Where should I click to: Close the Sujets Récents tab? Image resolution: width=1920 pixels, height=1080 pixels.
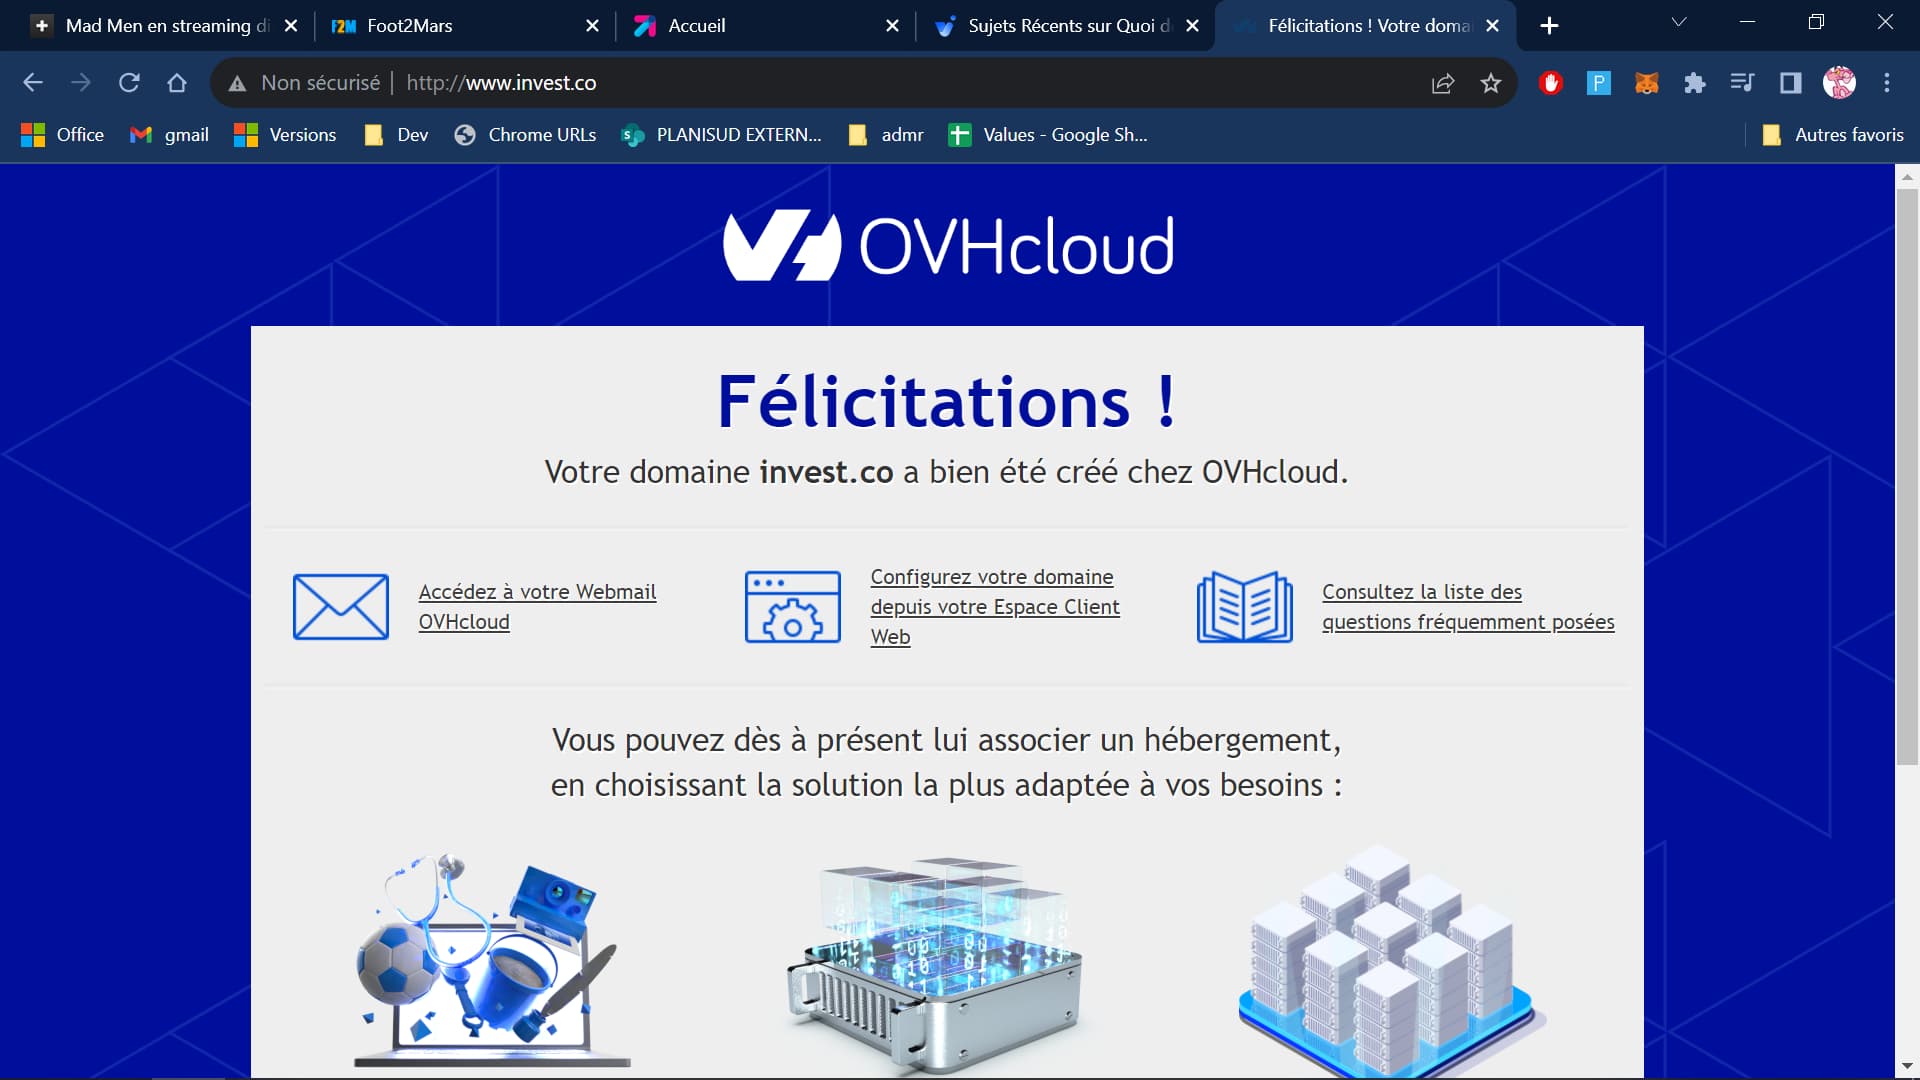point(1192,26)
